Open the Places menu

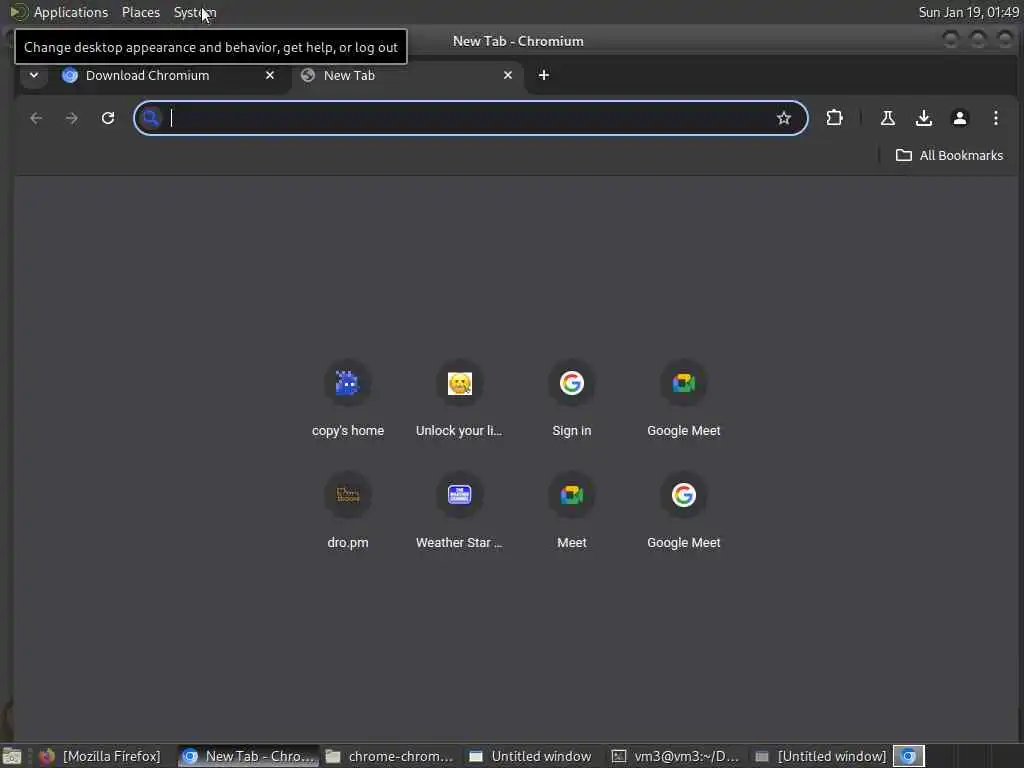(x=140, y=12)
